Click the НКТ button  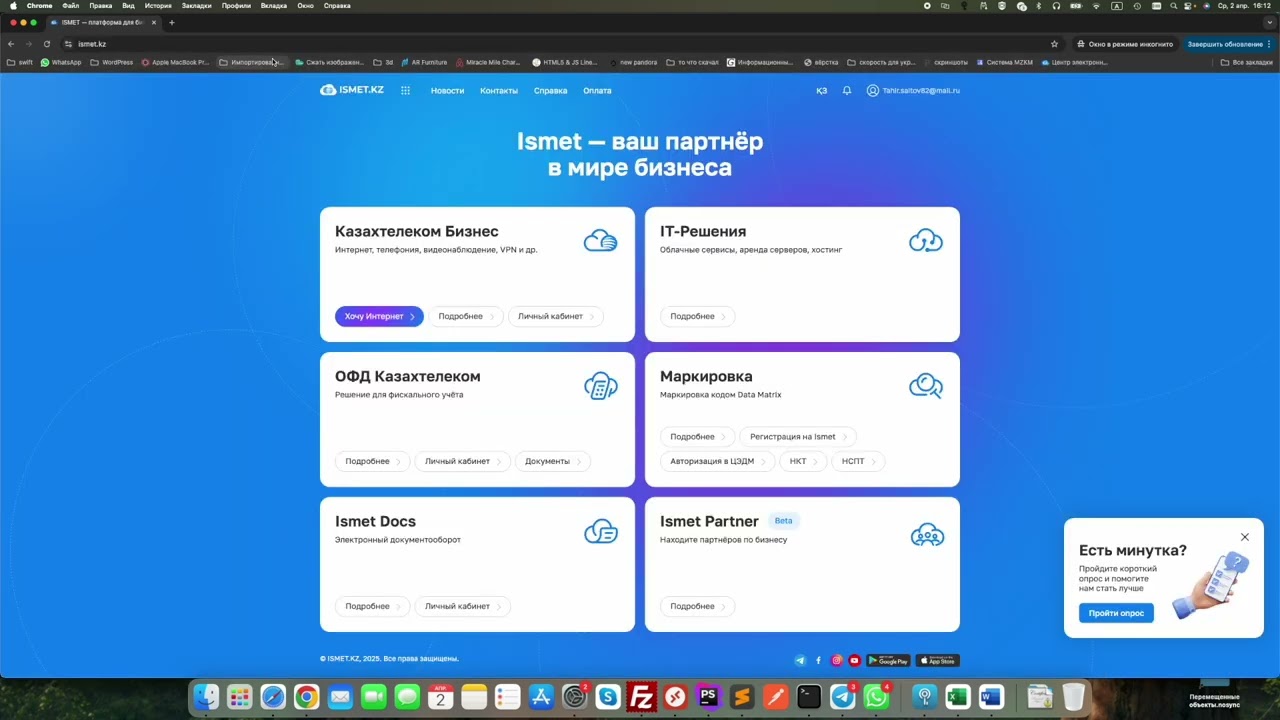(803, 461)
